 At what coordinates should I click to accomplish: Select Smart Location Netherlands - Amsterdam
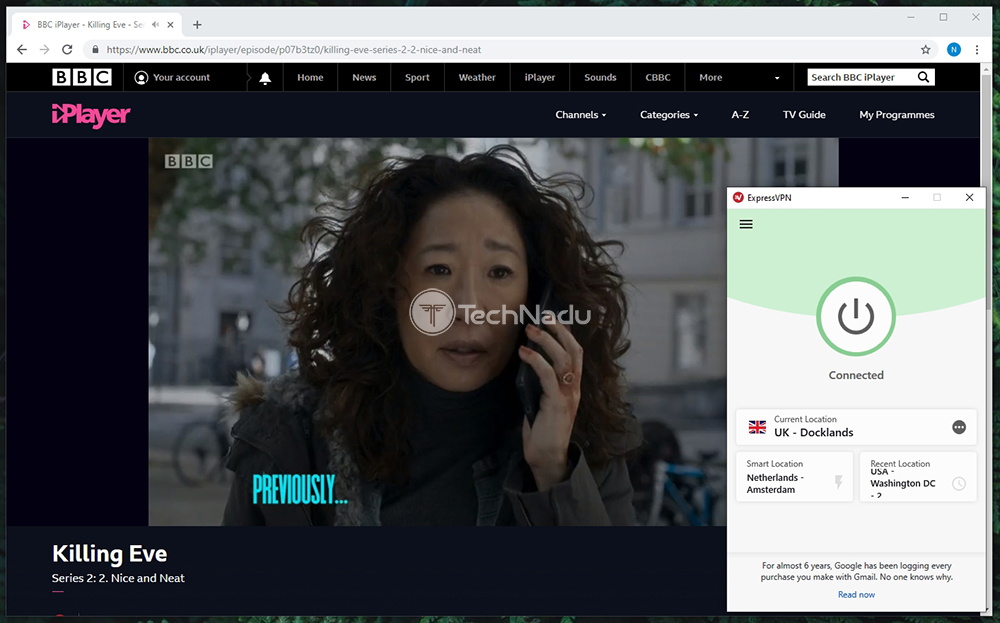tap(794, 477)
